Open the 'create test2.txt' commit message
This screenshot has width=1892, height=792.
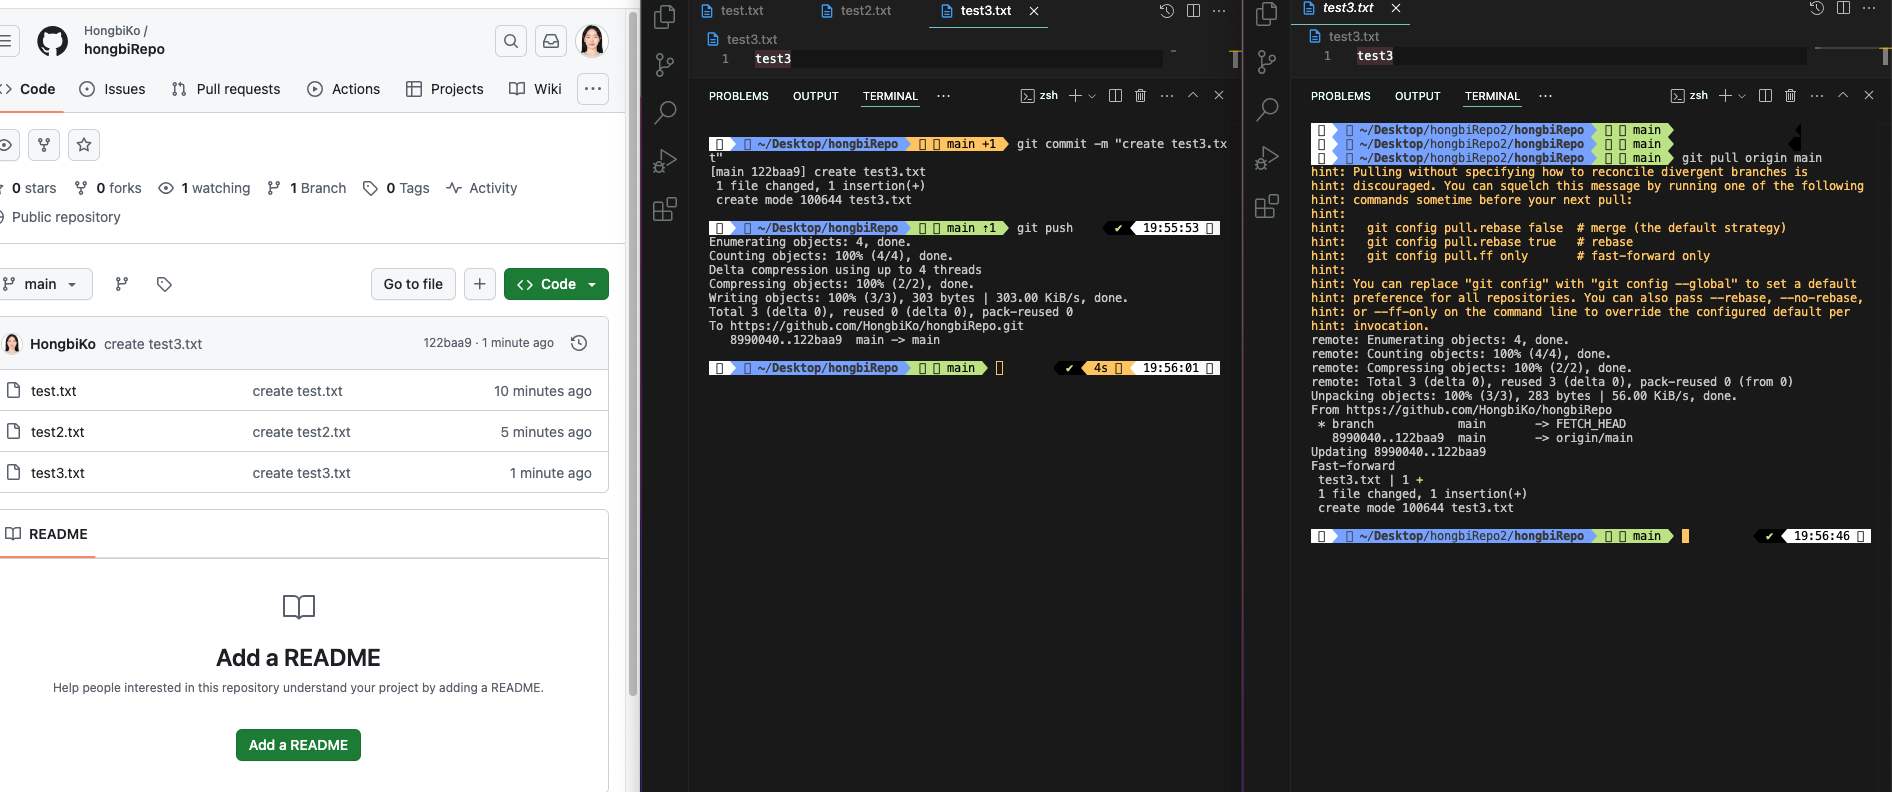[301, 432]
